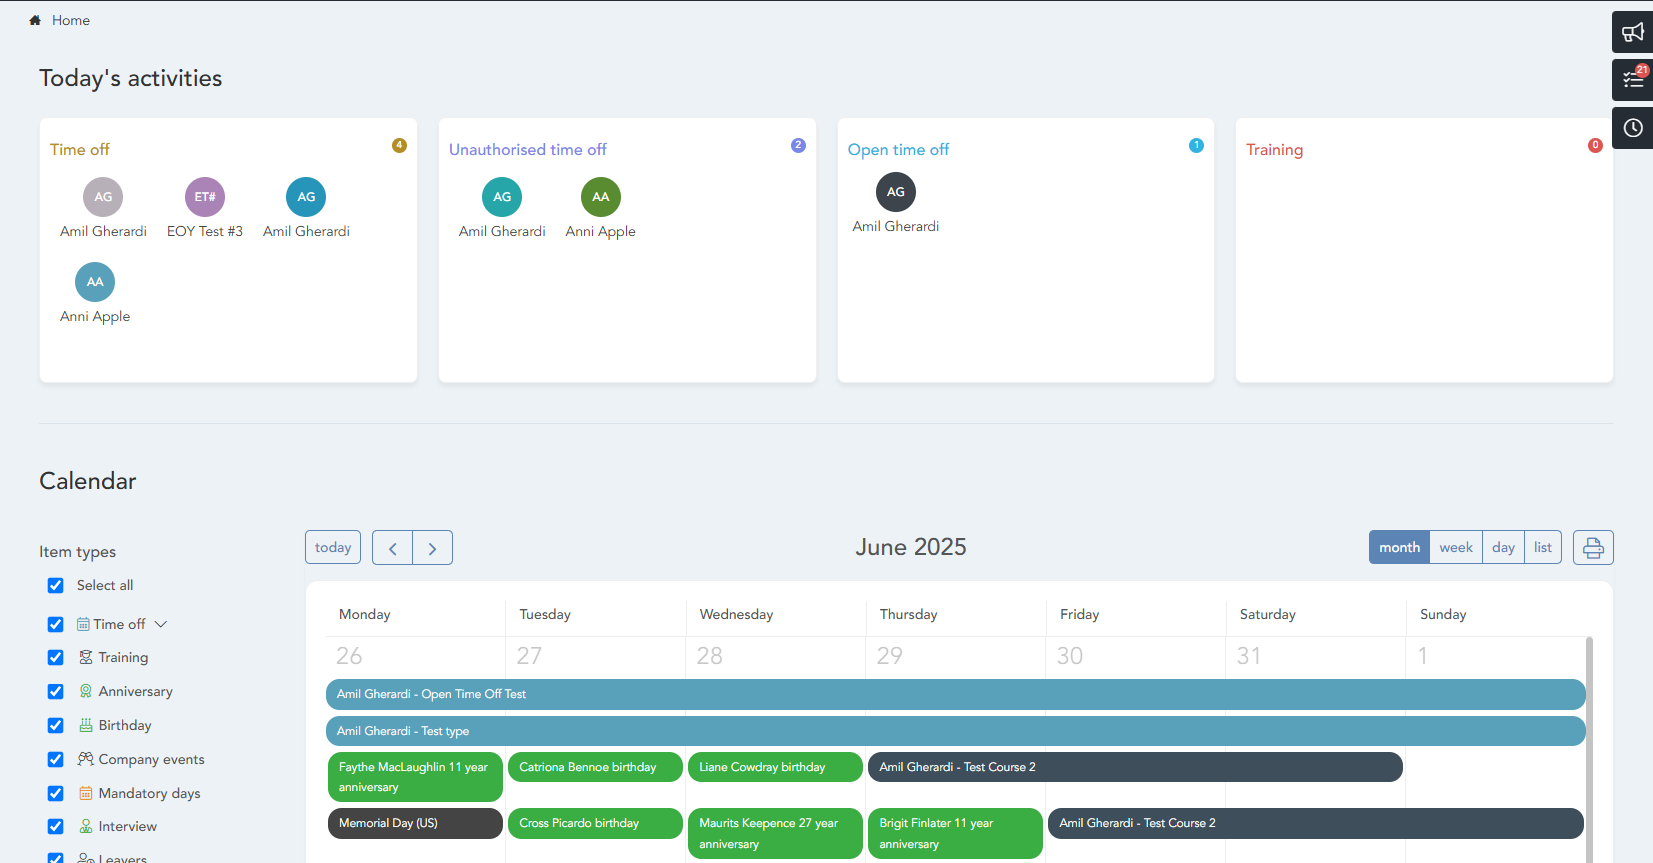Go to the previous month with left chevron
The width and height of the screenshot is (1653, 863).
pos(392,548)
